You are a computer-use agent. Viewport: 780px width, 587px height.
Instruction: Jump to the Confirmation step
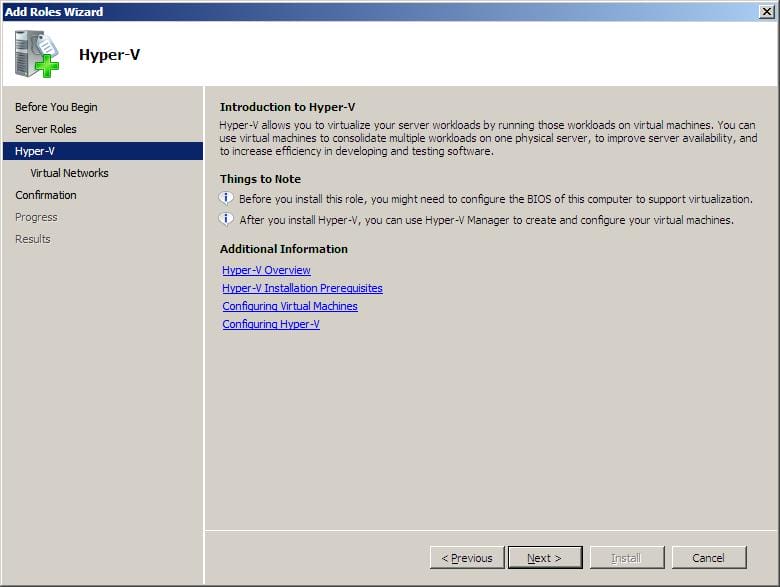click(46, 195)
